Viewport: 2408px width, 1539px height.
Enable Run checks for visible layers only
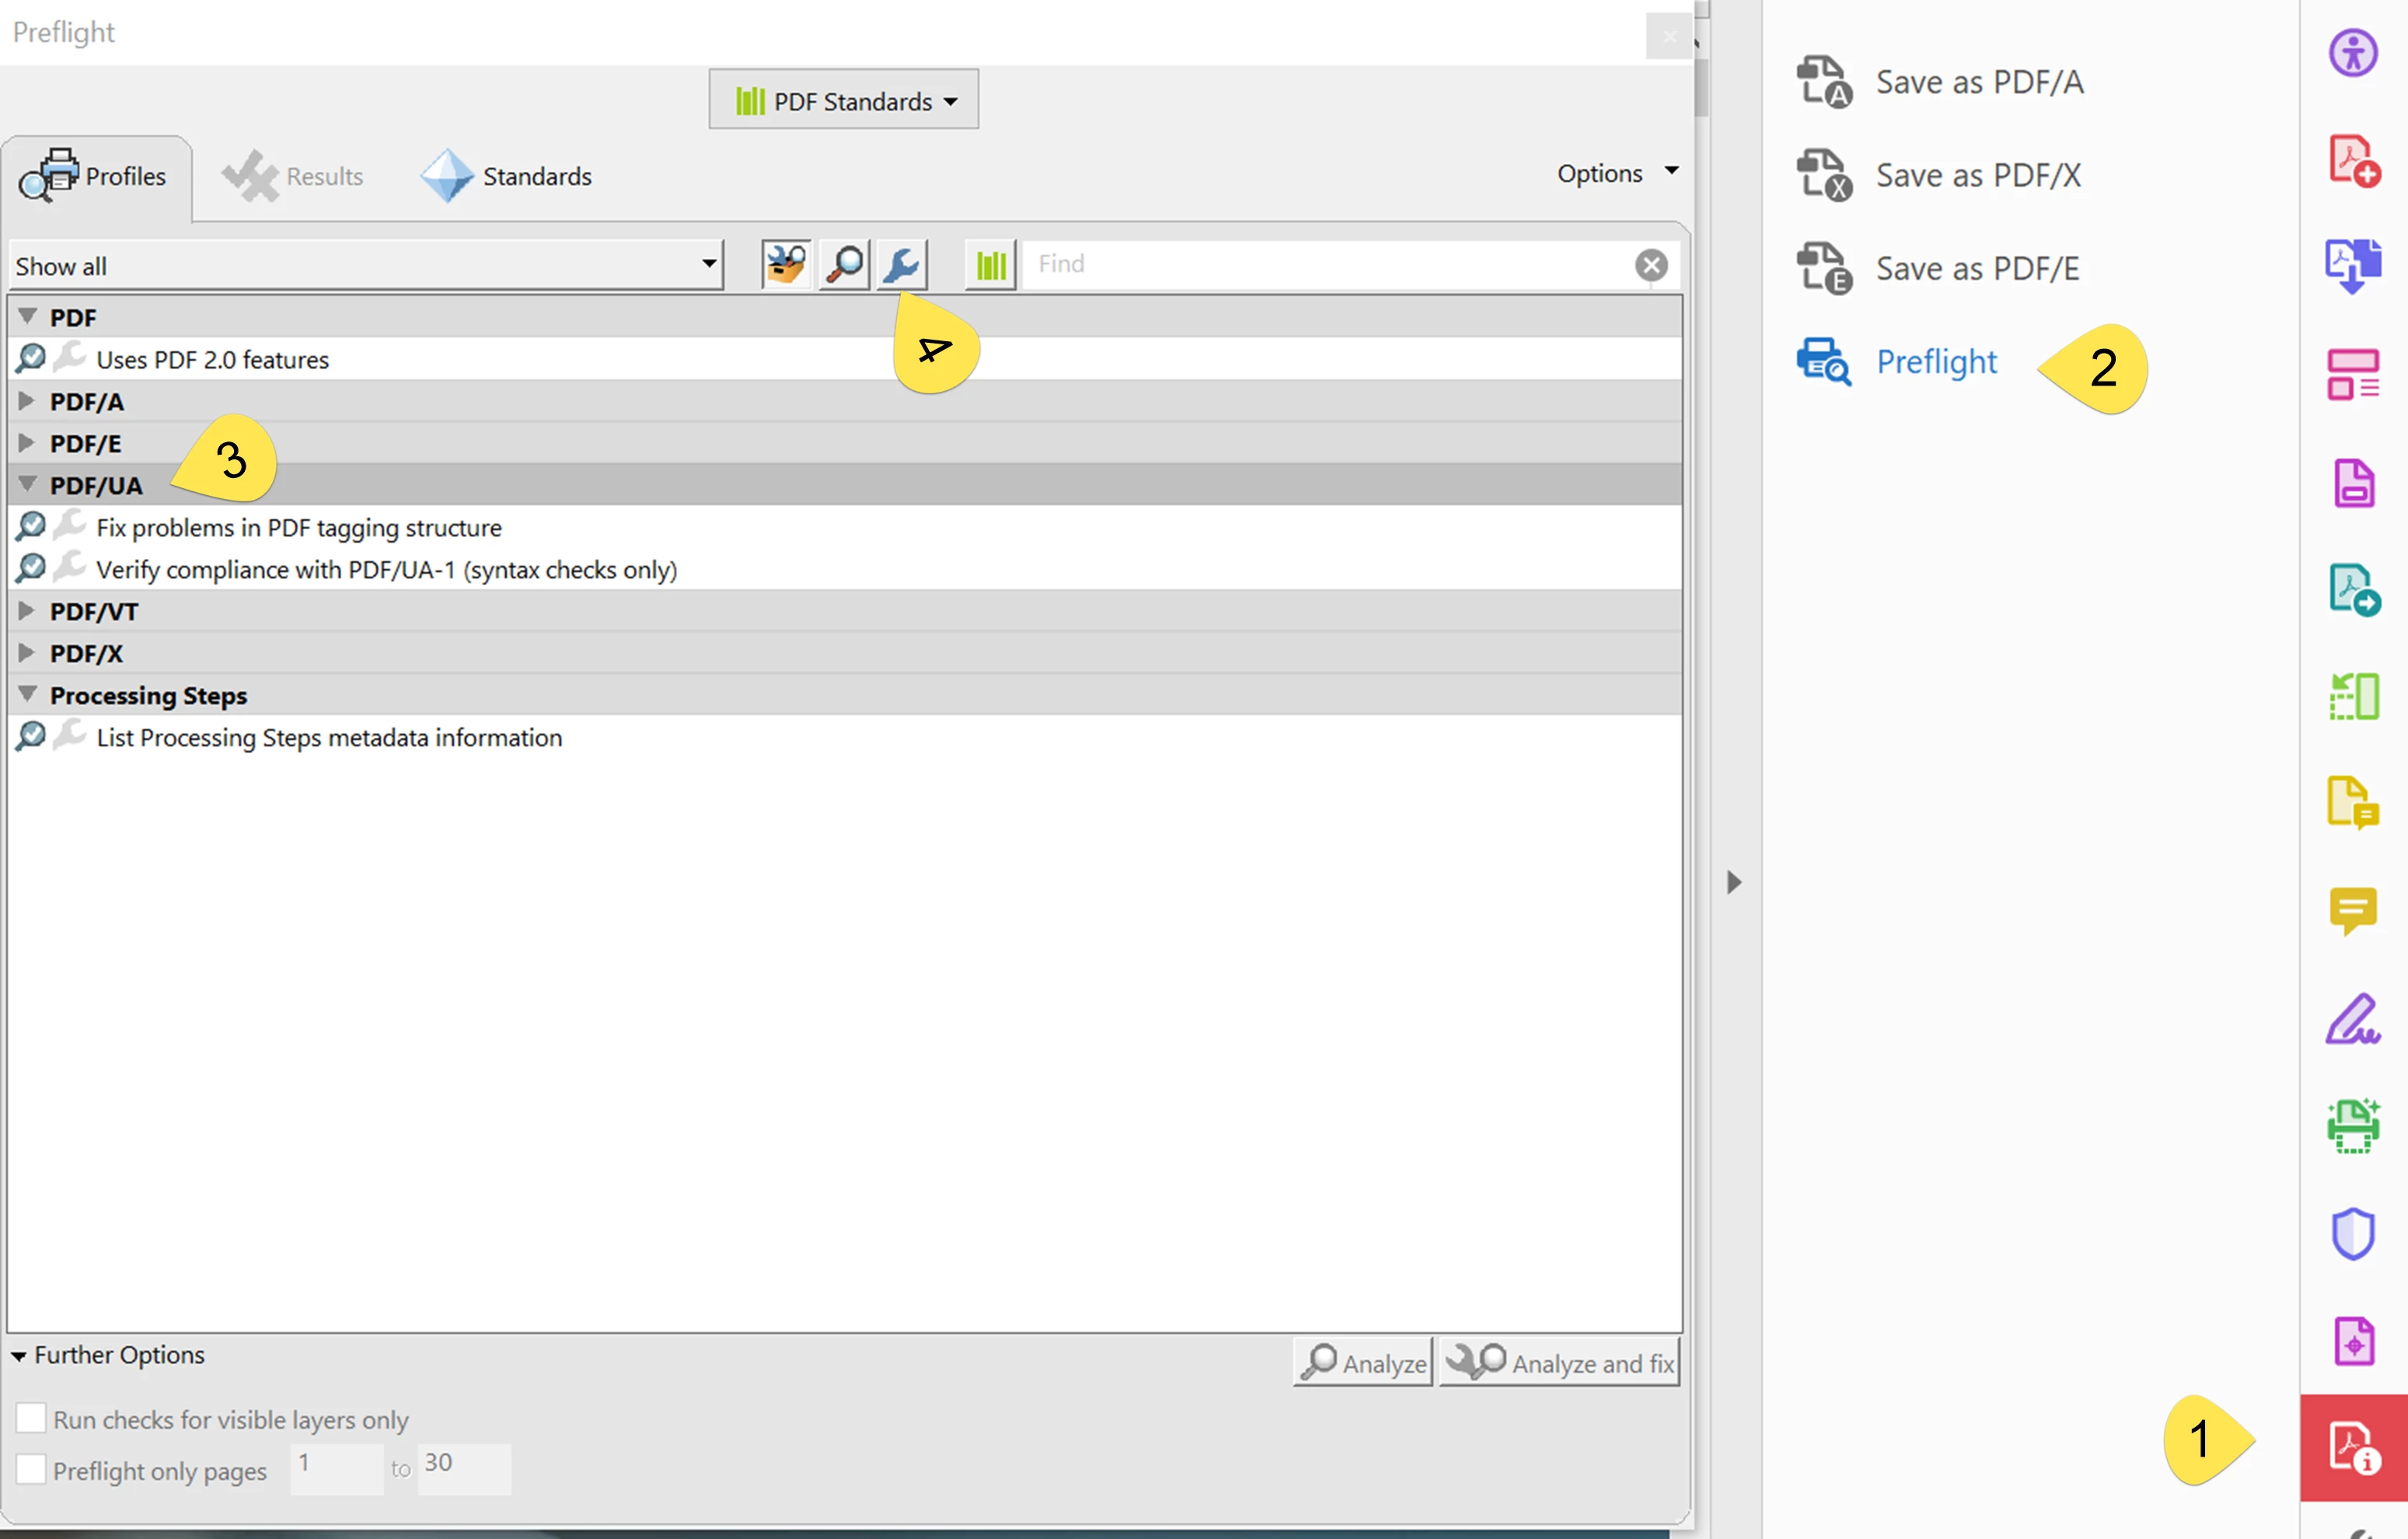(x=31, y=1418)
